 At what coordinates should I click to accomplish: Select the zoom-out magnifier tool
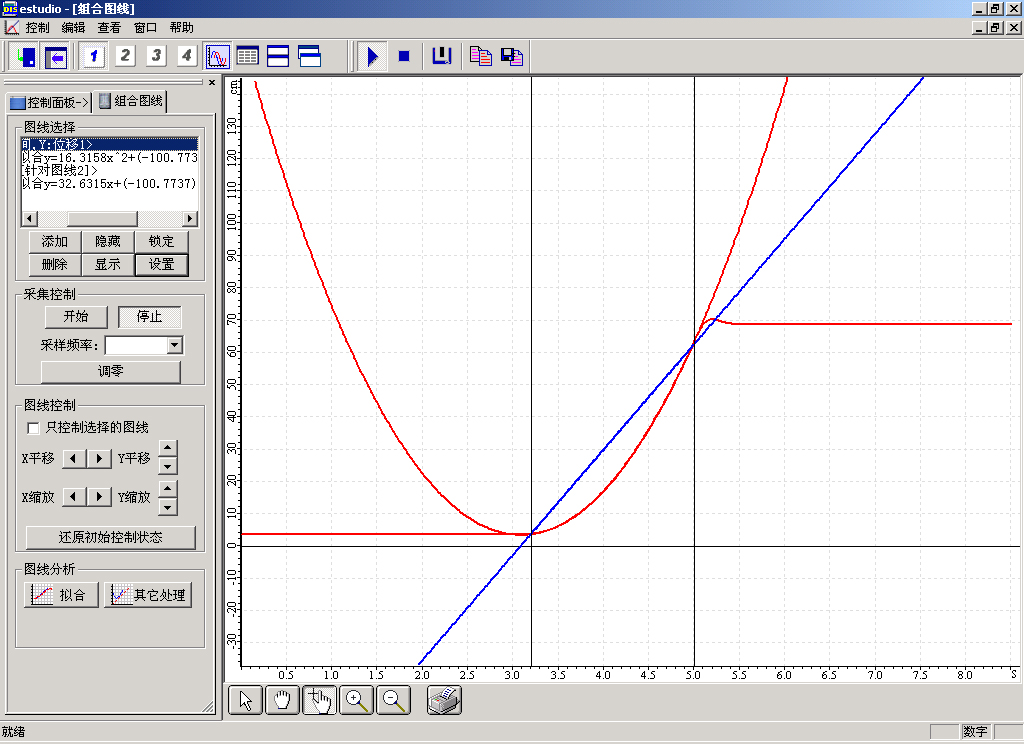[x=394, y=701]
